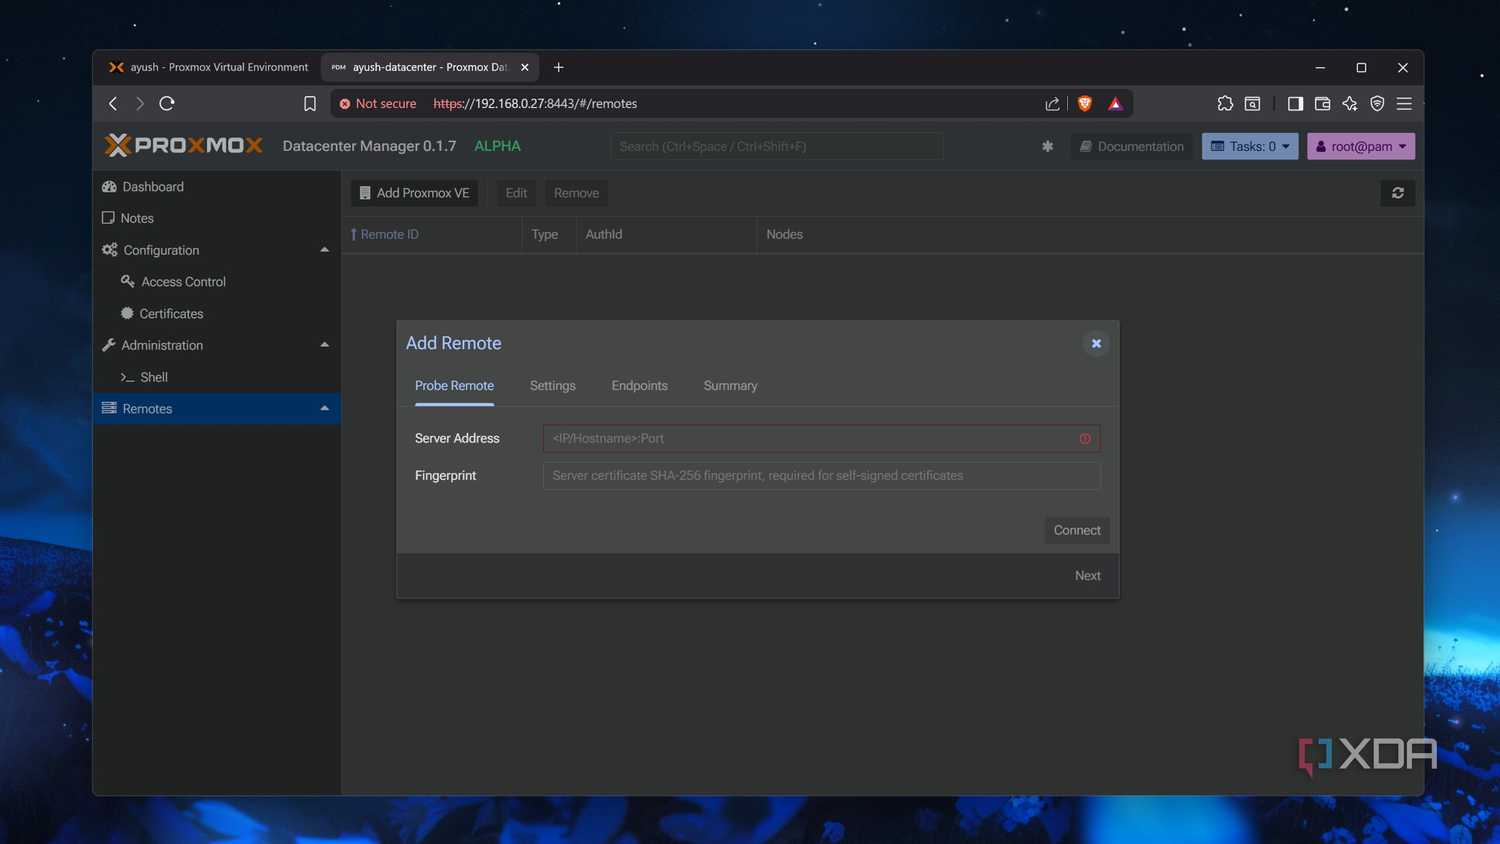Image resolution: width=1500 pixels, height=844 pixels.
Task: Open the Brave Shields lion icon
Action: [x=1085, y=104]
